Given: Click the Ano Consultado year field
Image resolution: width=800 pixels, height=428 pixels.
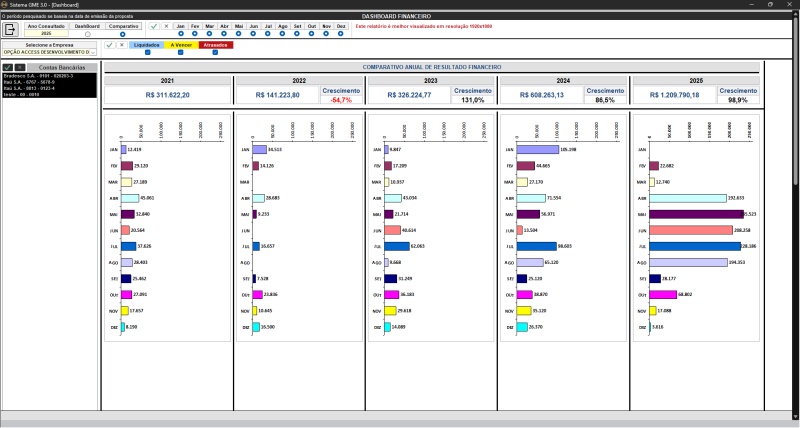Looking at the screenshot, I should 47,34.
